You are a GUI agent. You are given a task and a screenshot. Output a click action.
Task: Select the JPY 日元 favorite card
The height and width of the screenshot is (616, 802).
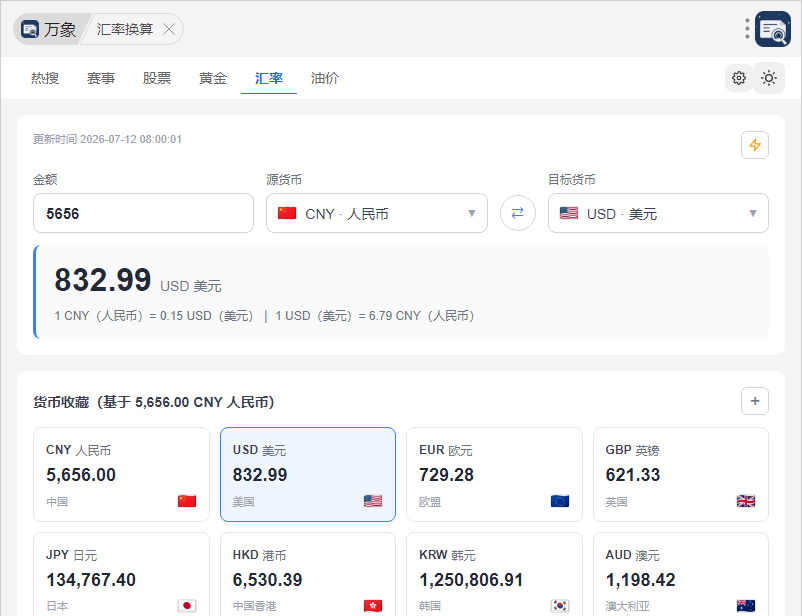pyautogui.click(x=121, y=574)
